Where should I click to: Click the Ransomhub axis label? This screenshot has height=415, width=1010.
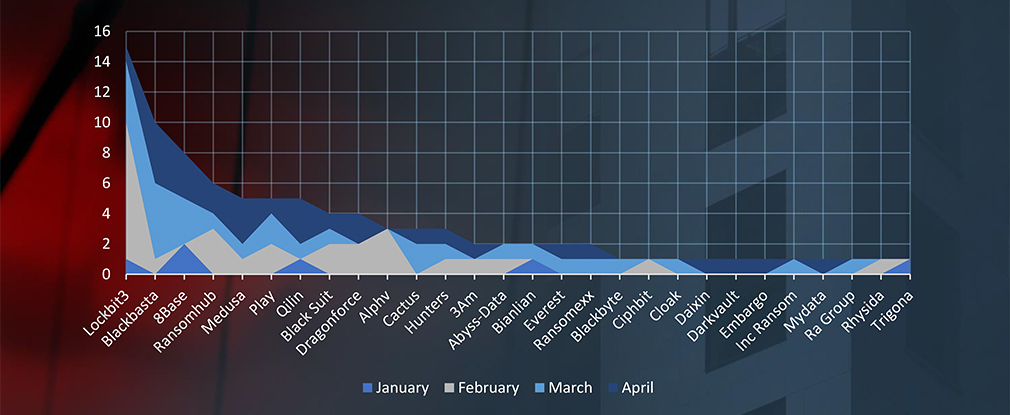[187, 320]
